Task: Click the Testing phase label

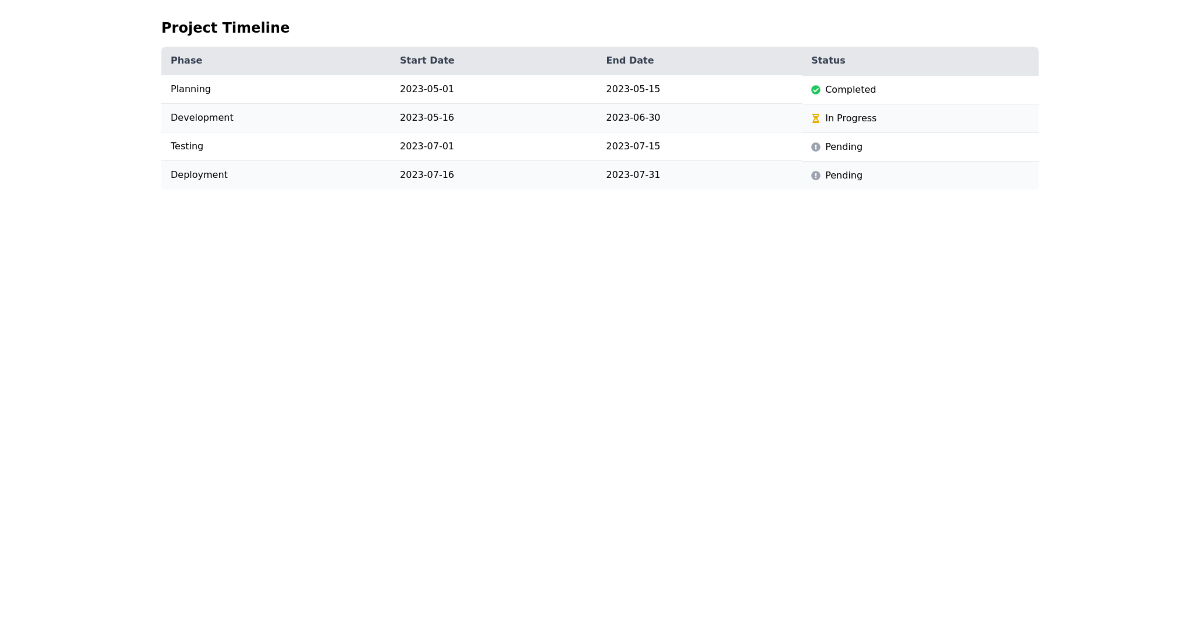Action: [187, 146]
